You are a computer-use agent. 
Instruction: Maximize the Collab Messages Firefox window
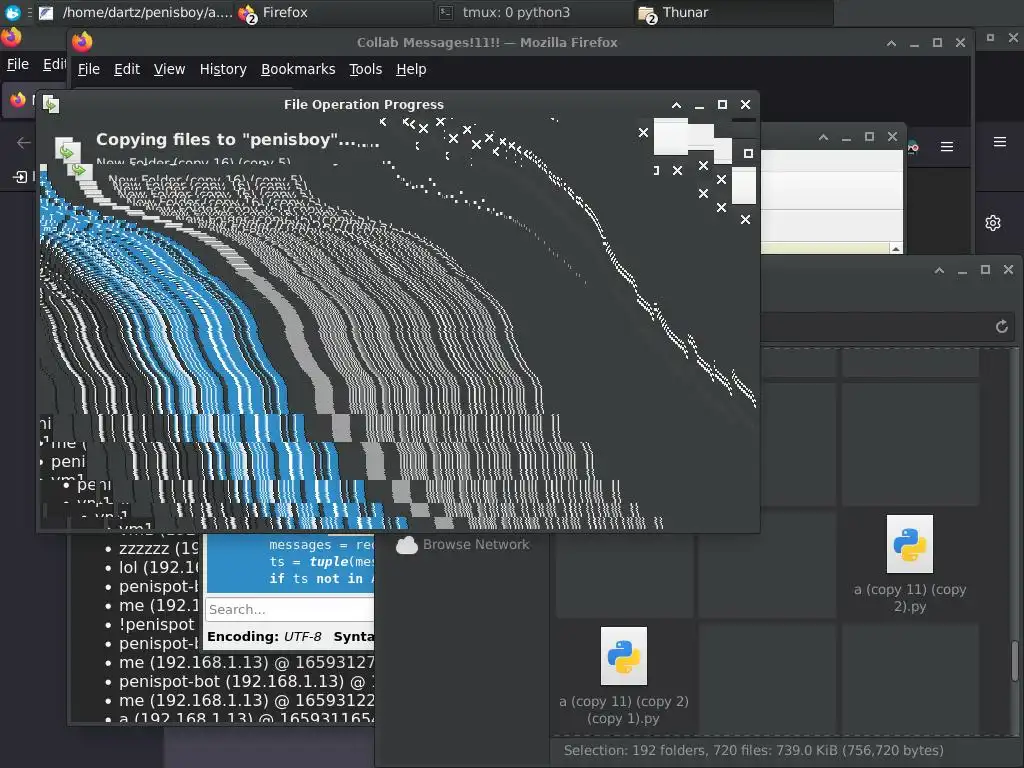(937, 42)
